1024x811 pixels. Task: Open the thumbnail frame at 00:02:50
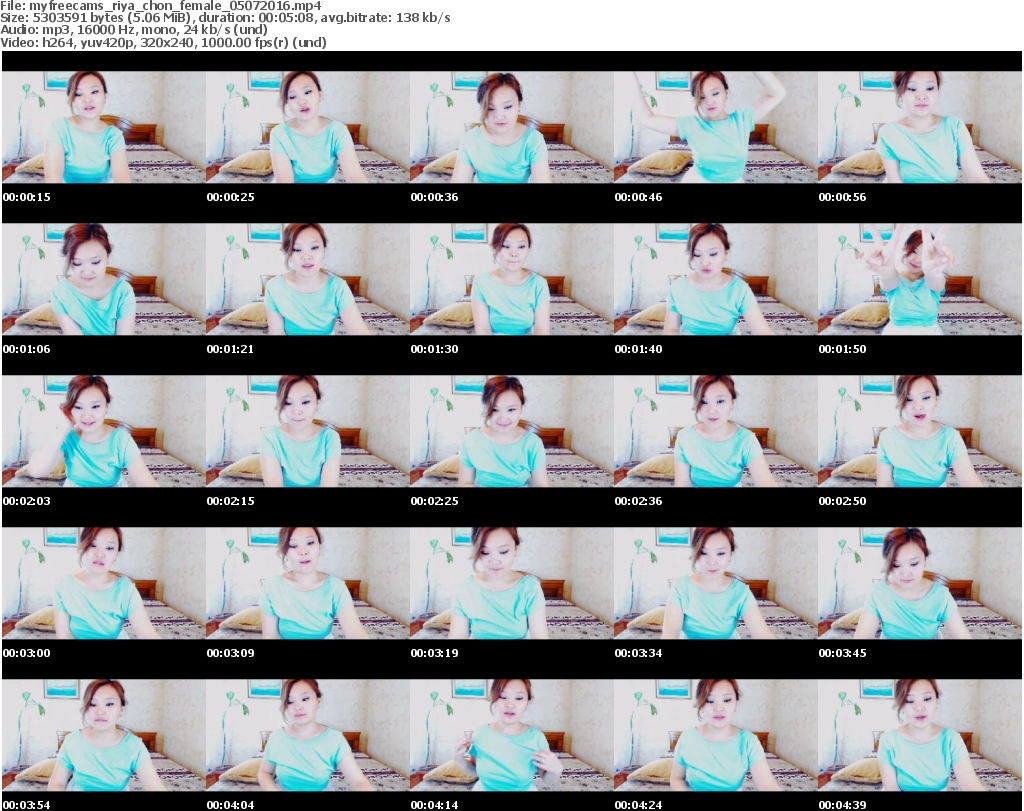[x=920, y=431]
